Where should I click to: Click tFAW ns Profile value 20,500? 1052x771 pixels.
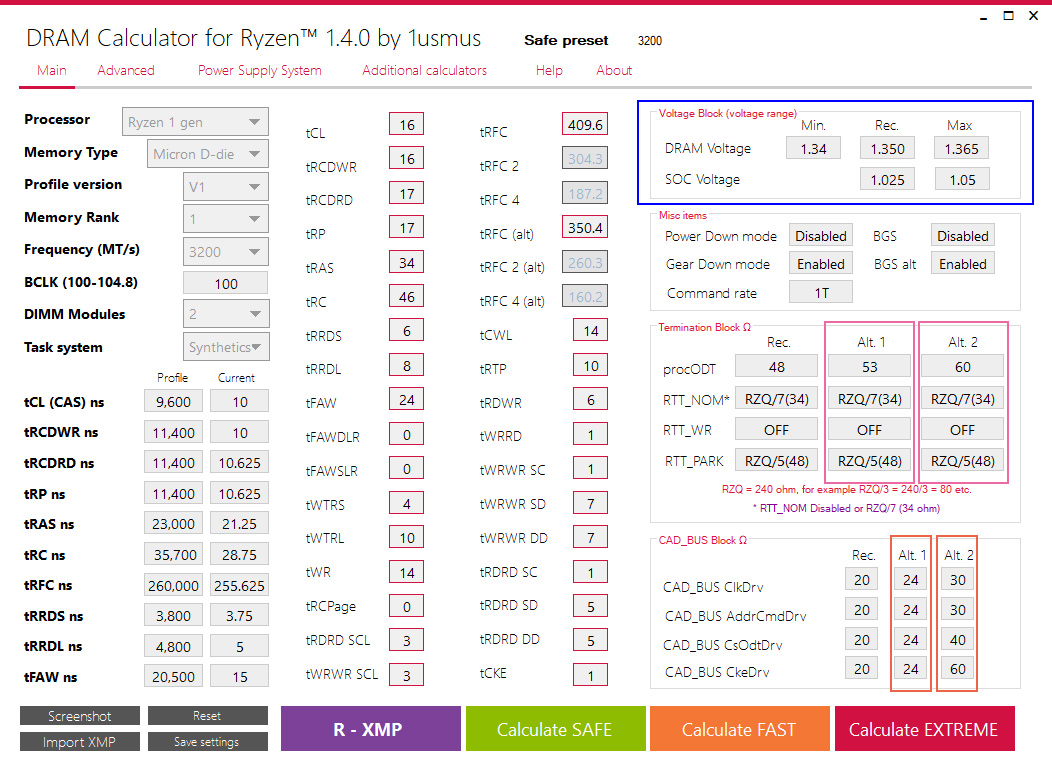point(173,676)
